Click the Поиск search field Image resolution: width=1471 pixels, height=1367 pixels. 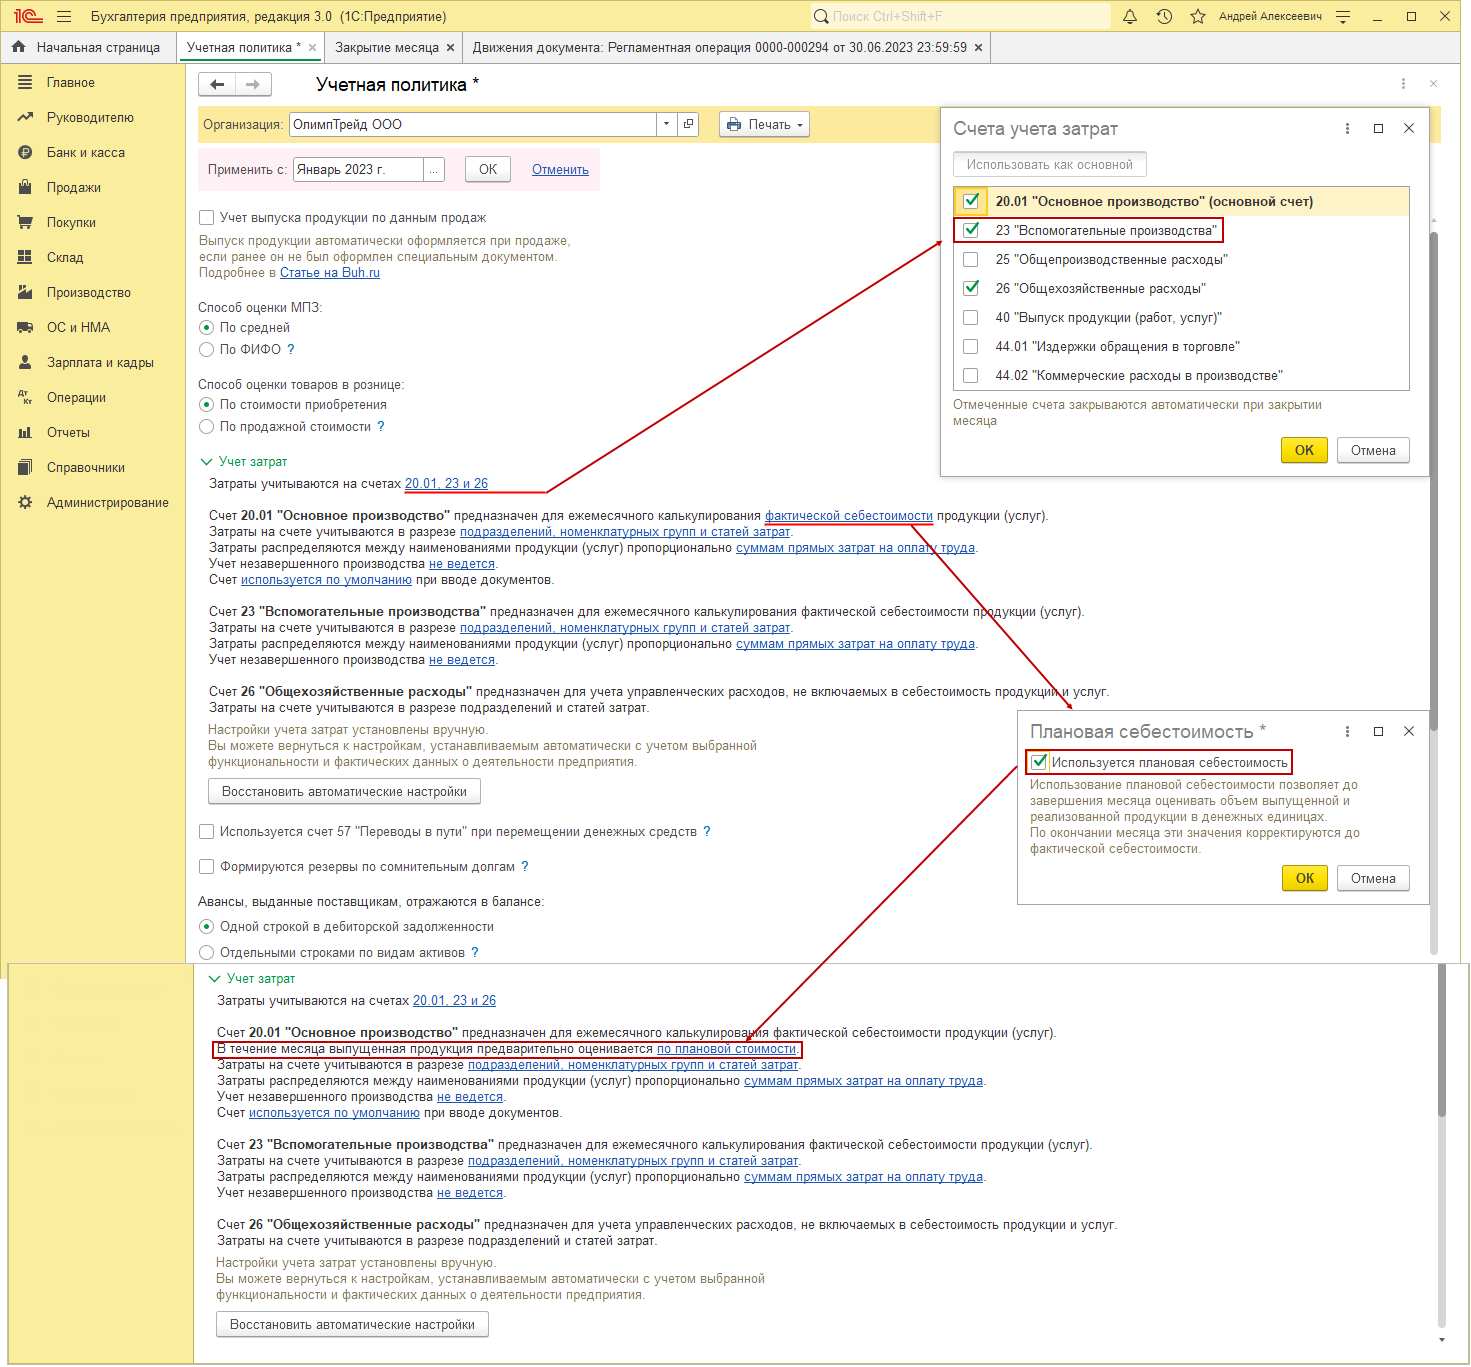[960, 16]
